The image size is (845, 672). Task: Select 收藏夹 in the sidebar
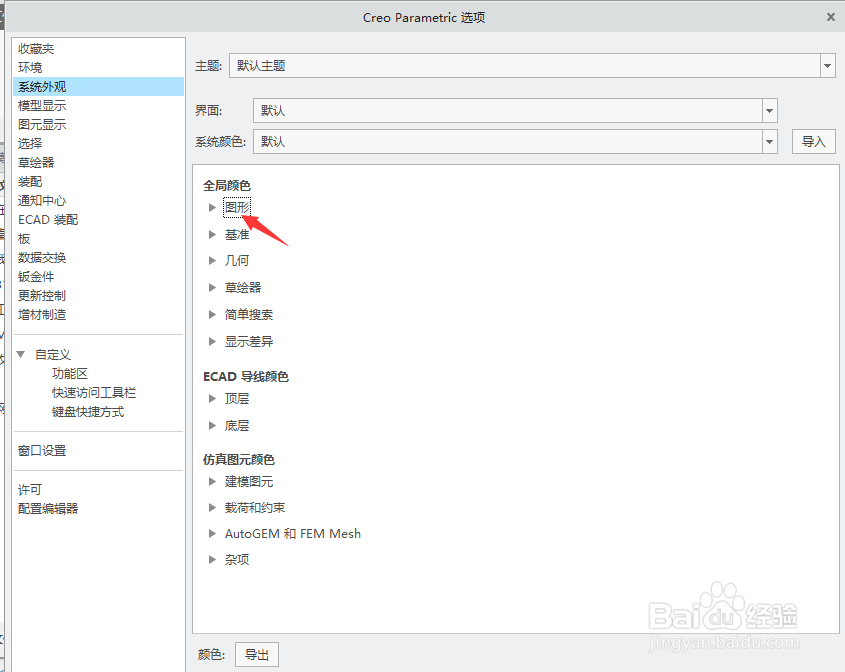click(x=36, y=49)
